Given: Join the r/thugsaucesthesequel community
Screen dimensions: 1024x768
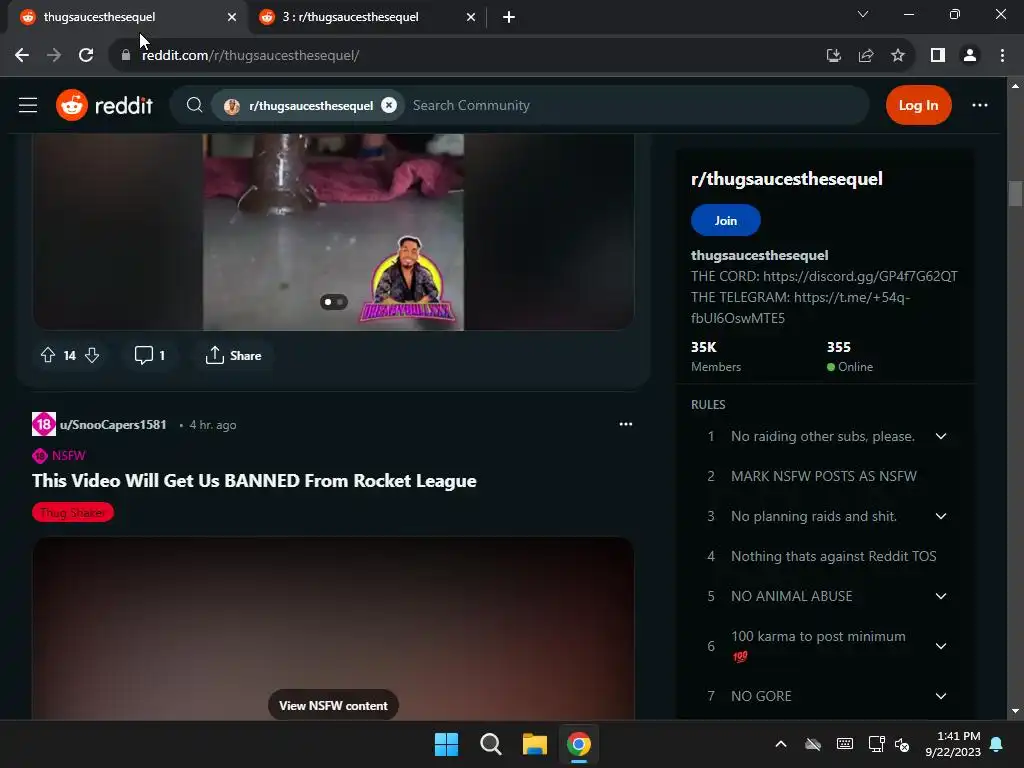Looking at the screenshot, I should pyautogui.click(x=726, y=221).
